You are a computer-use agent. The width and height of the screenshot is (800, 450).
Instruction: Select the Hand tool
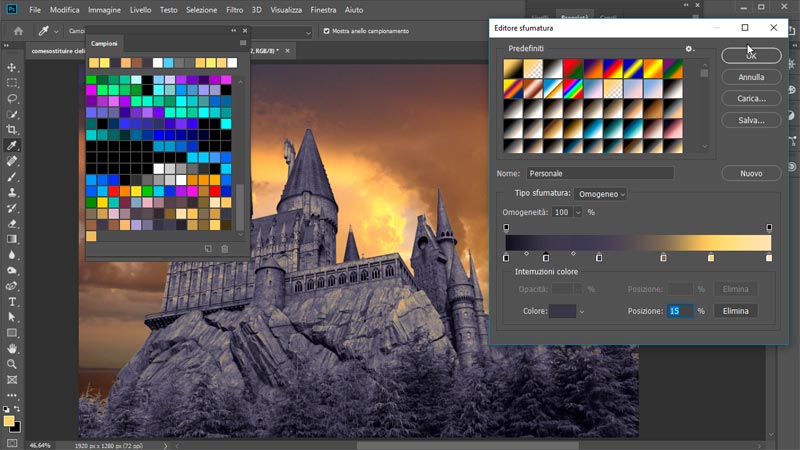click(12, 349)
